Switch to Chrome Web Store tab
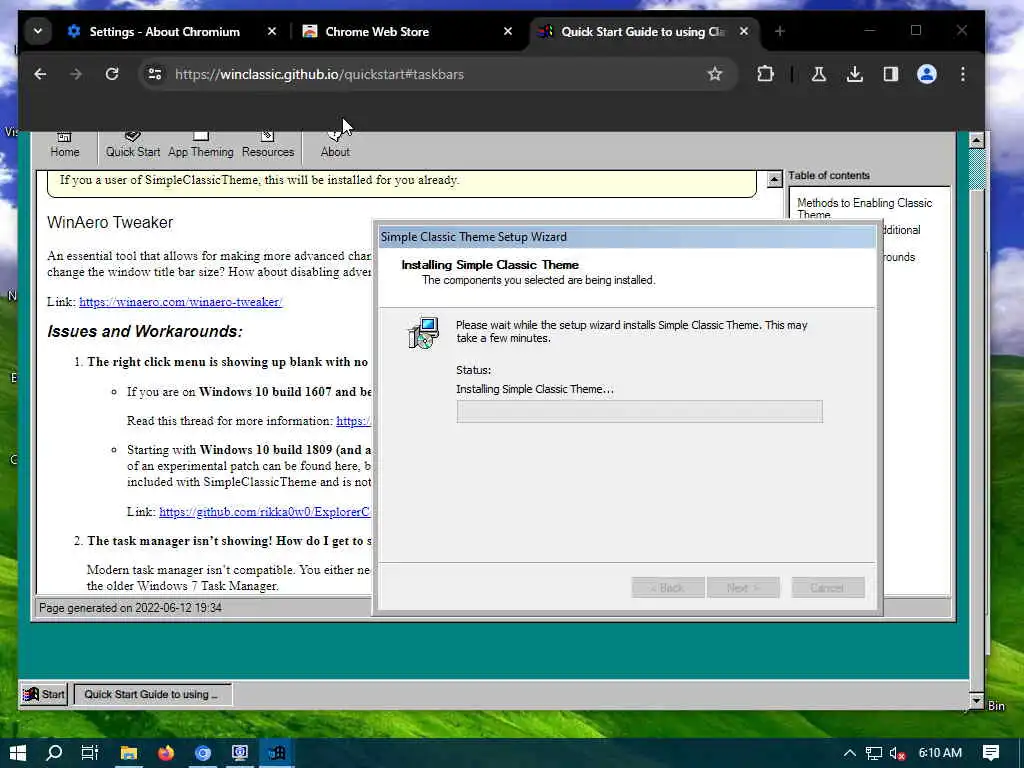This screenshot has height=768, width=1024. click(377, 31)
